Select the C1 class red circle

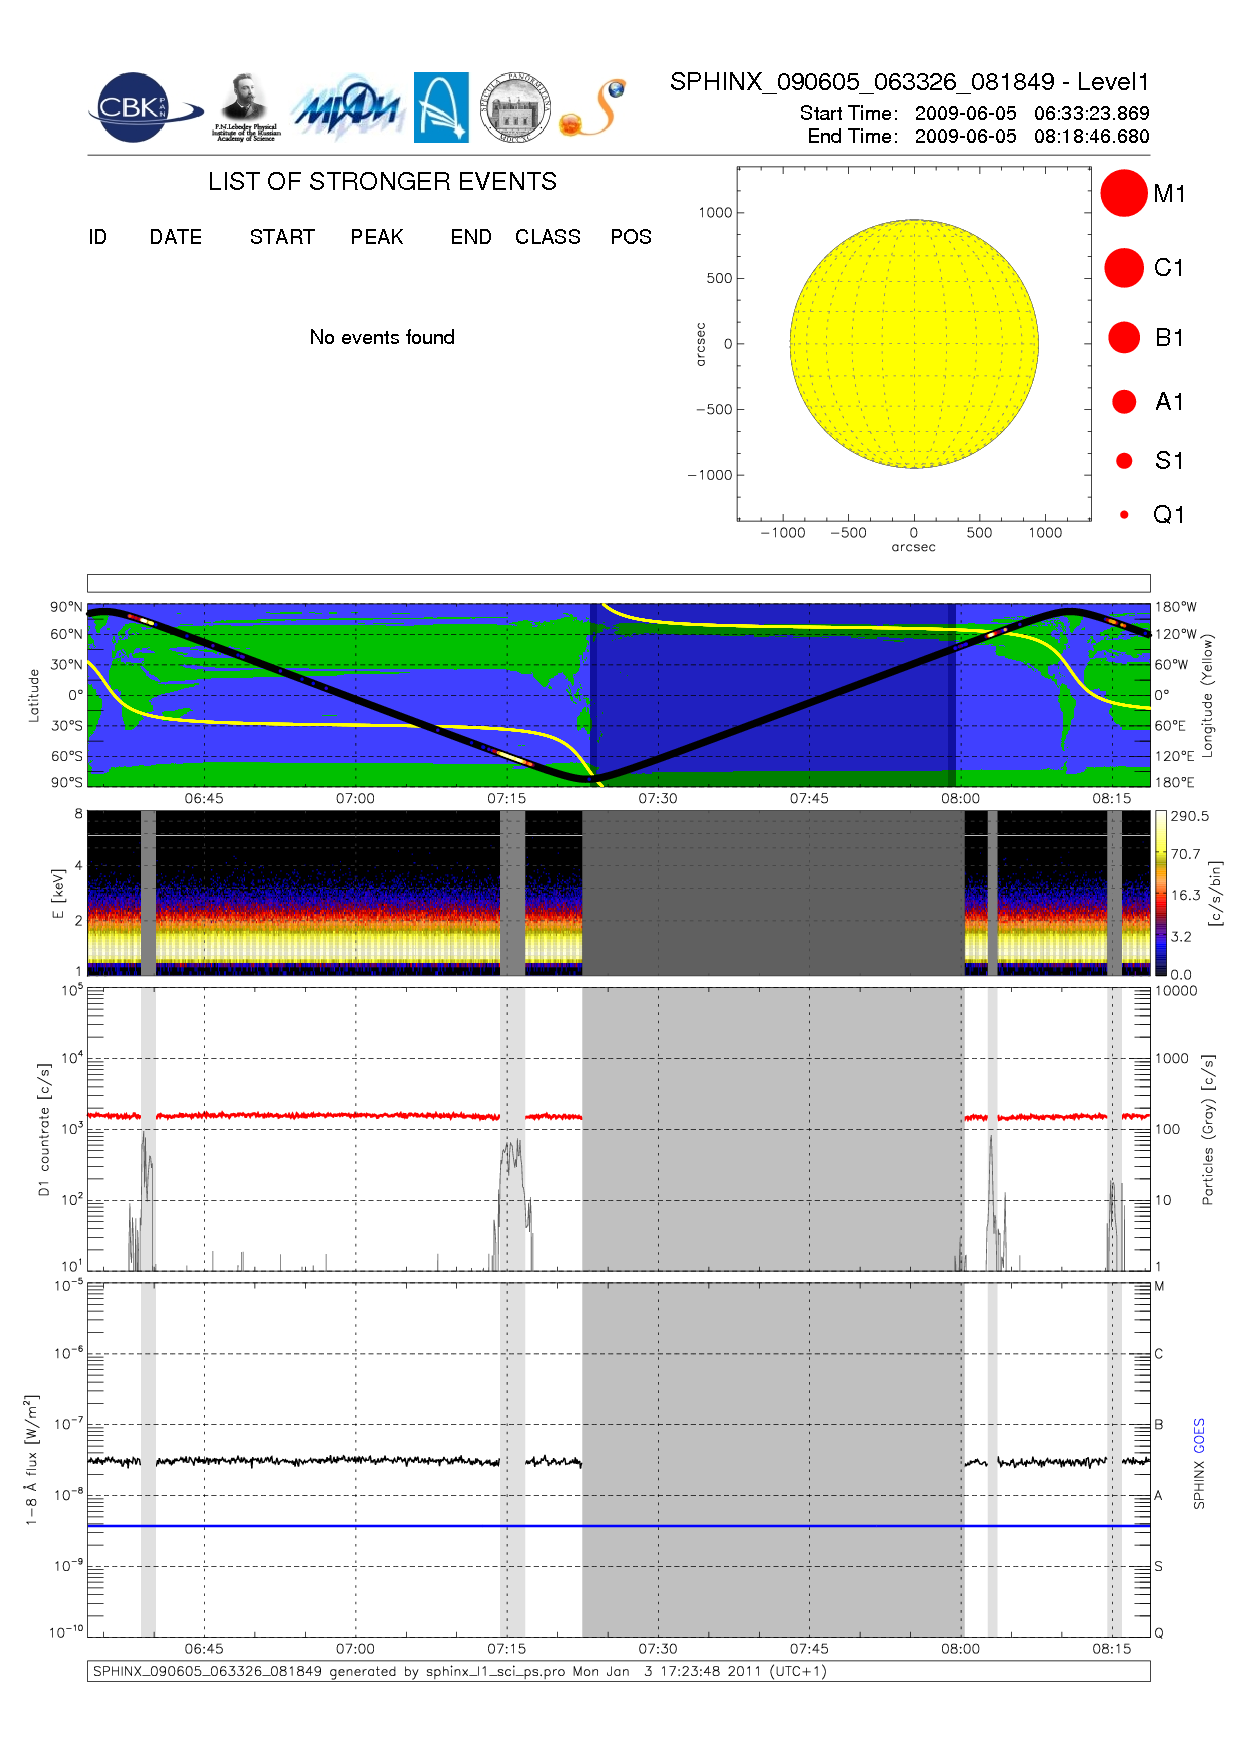[x=1124, y=268]
